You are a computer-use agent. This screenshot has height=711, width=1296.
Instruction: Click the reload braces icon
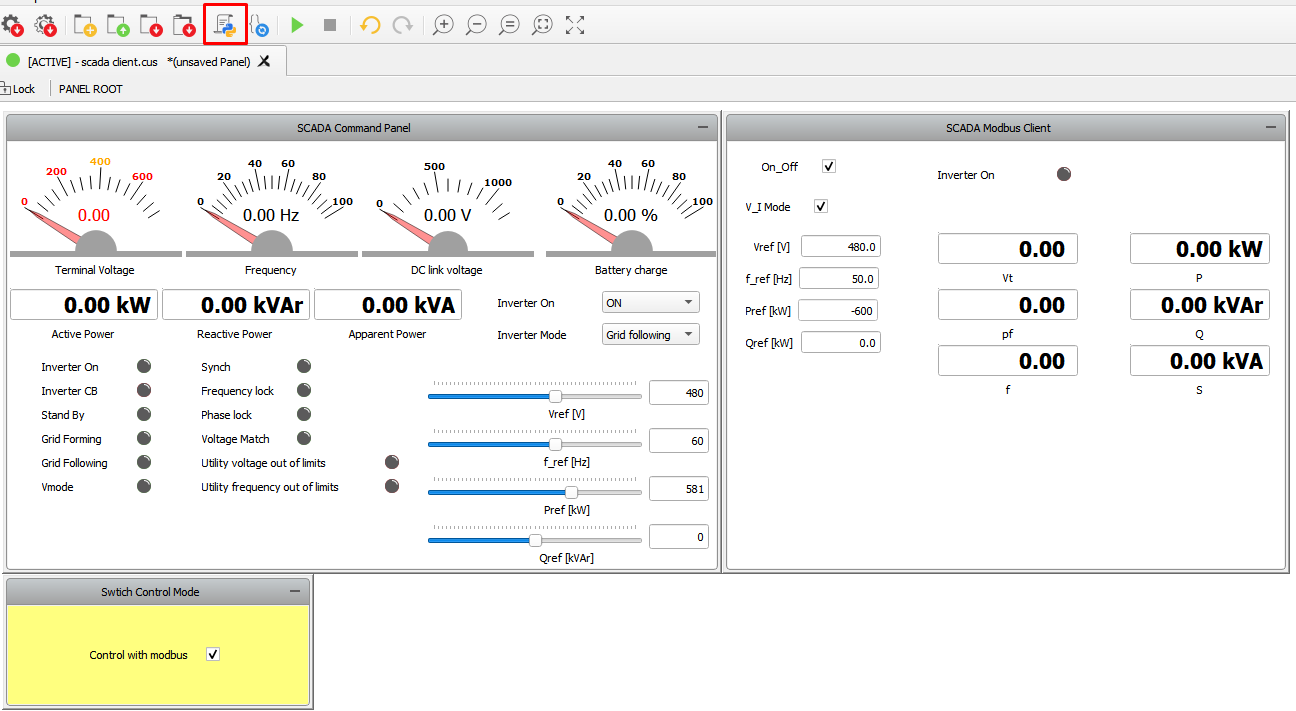coord(259,25)
